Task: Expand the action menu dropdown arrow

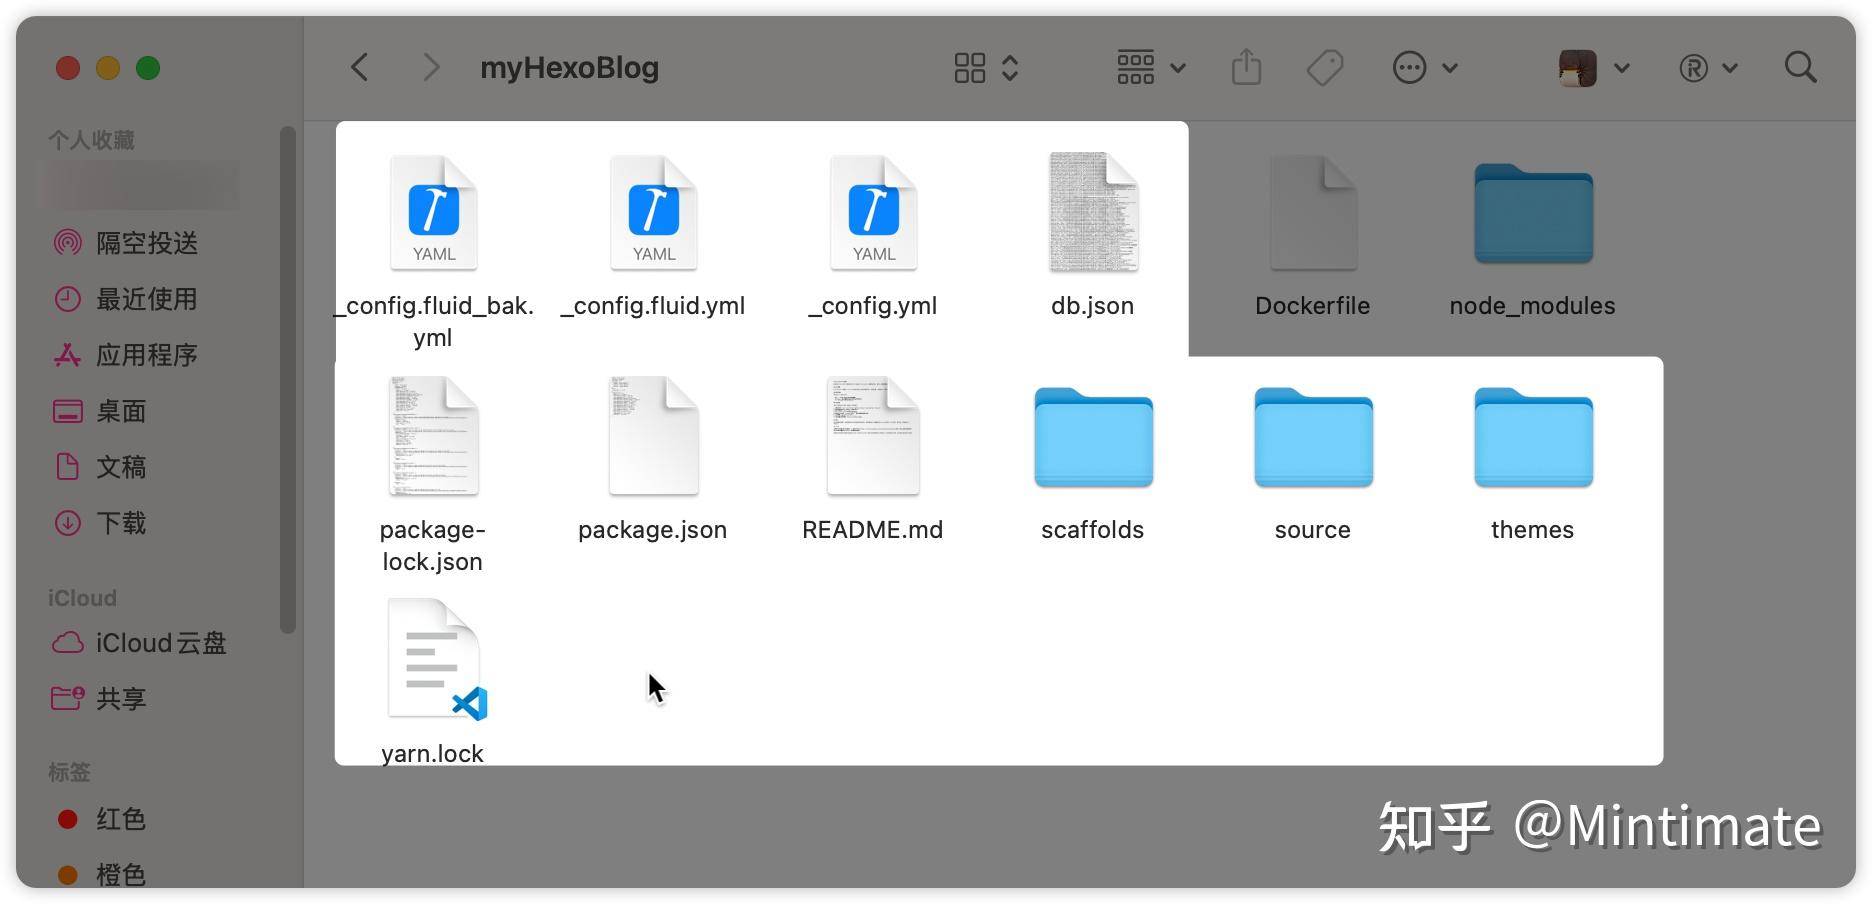Action: (x=1450, y=69)
